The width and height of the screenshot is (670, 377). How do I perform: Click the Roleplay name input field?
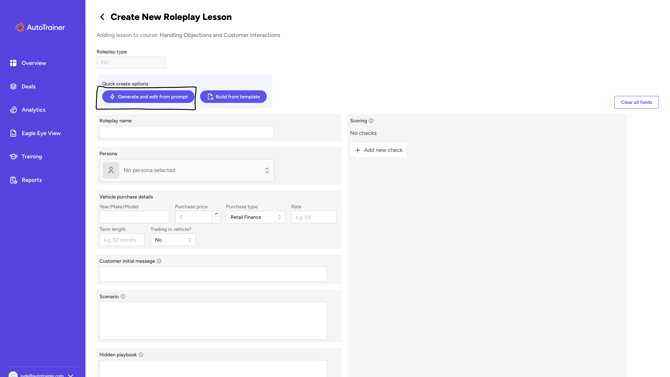click(187, 132)
